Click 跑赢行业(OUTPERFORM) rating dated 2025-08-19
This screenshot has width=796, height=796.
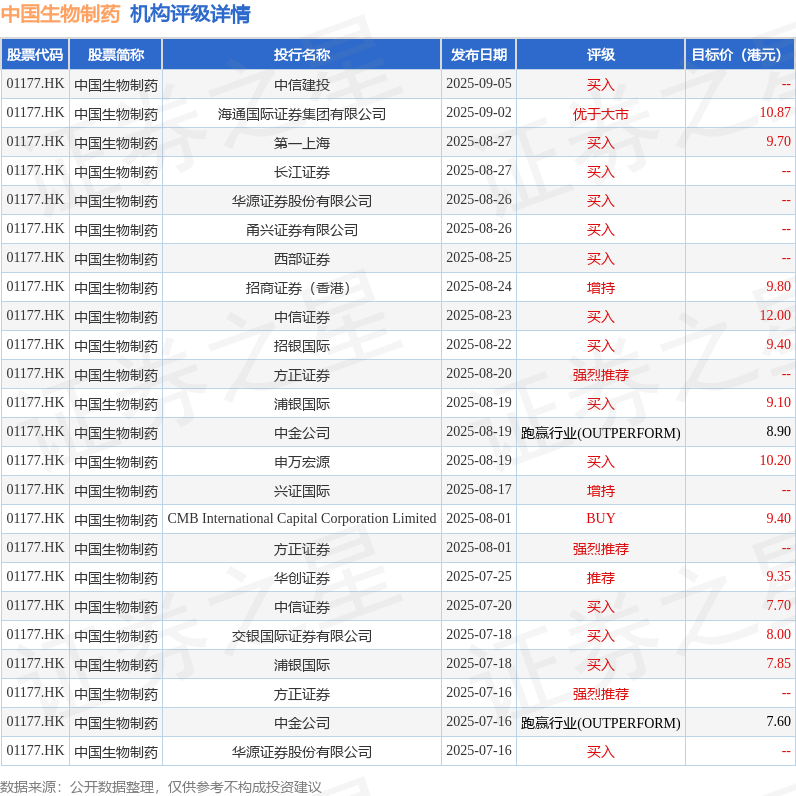pyautogui.click(x=601, y=433)
